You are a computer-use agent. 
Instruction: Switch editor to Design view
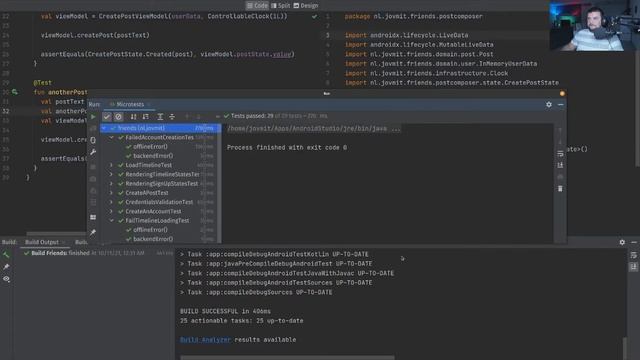306,6
